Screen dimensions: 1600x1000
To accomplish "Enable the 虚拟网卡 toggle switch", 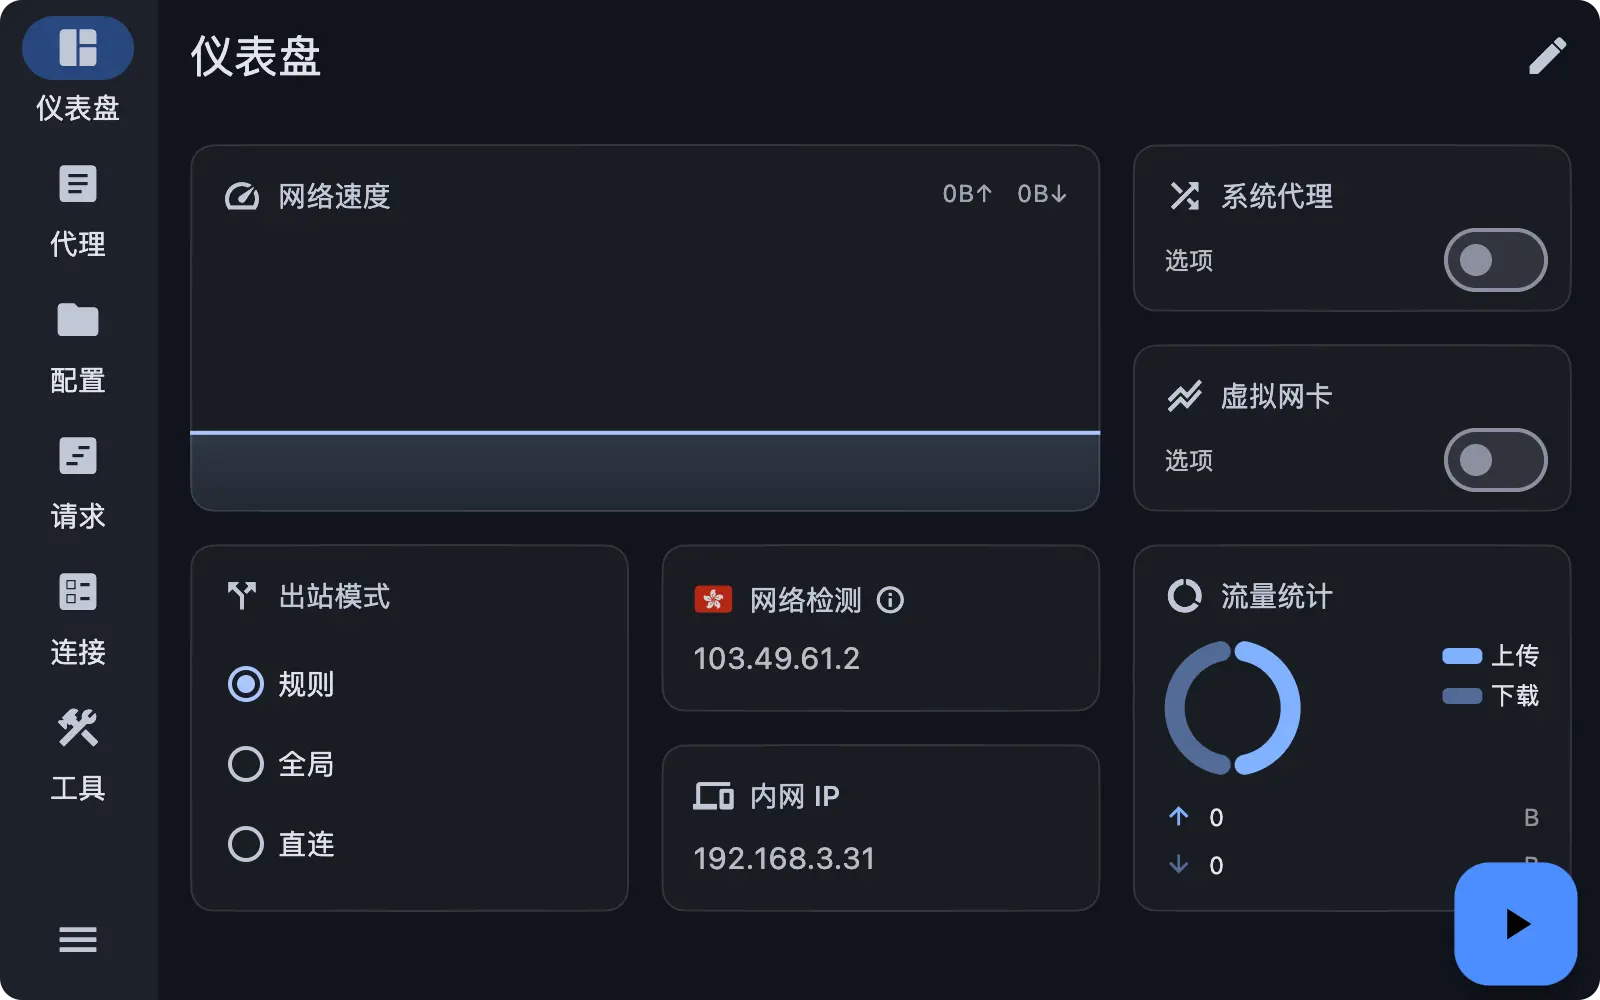I will coord(1495,460).
